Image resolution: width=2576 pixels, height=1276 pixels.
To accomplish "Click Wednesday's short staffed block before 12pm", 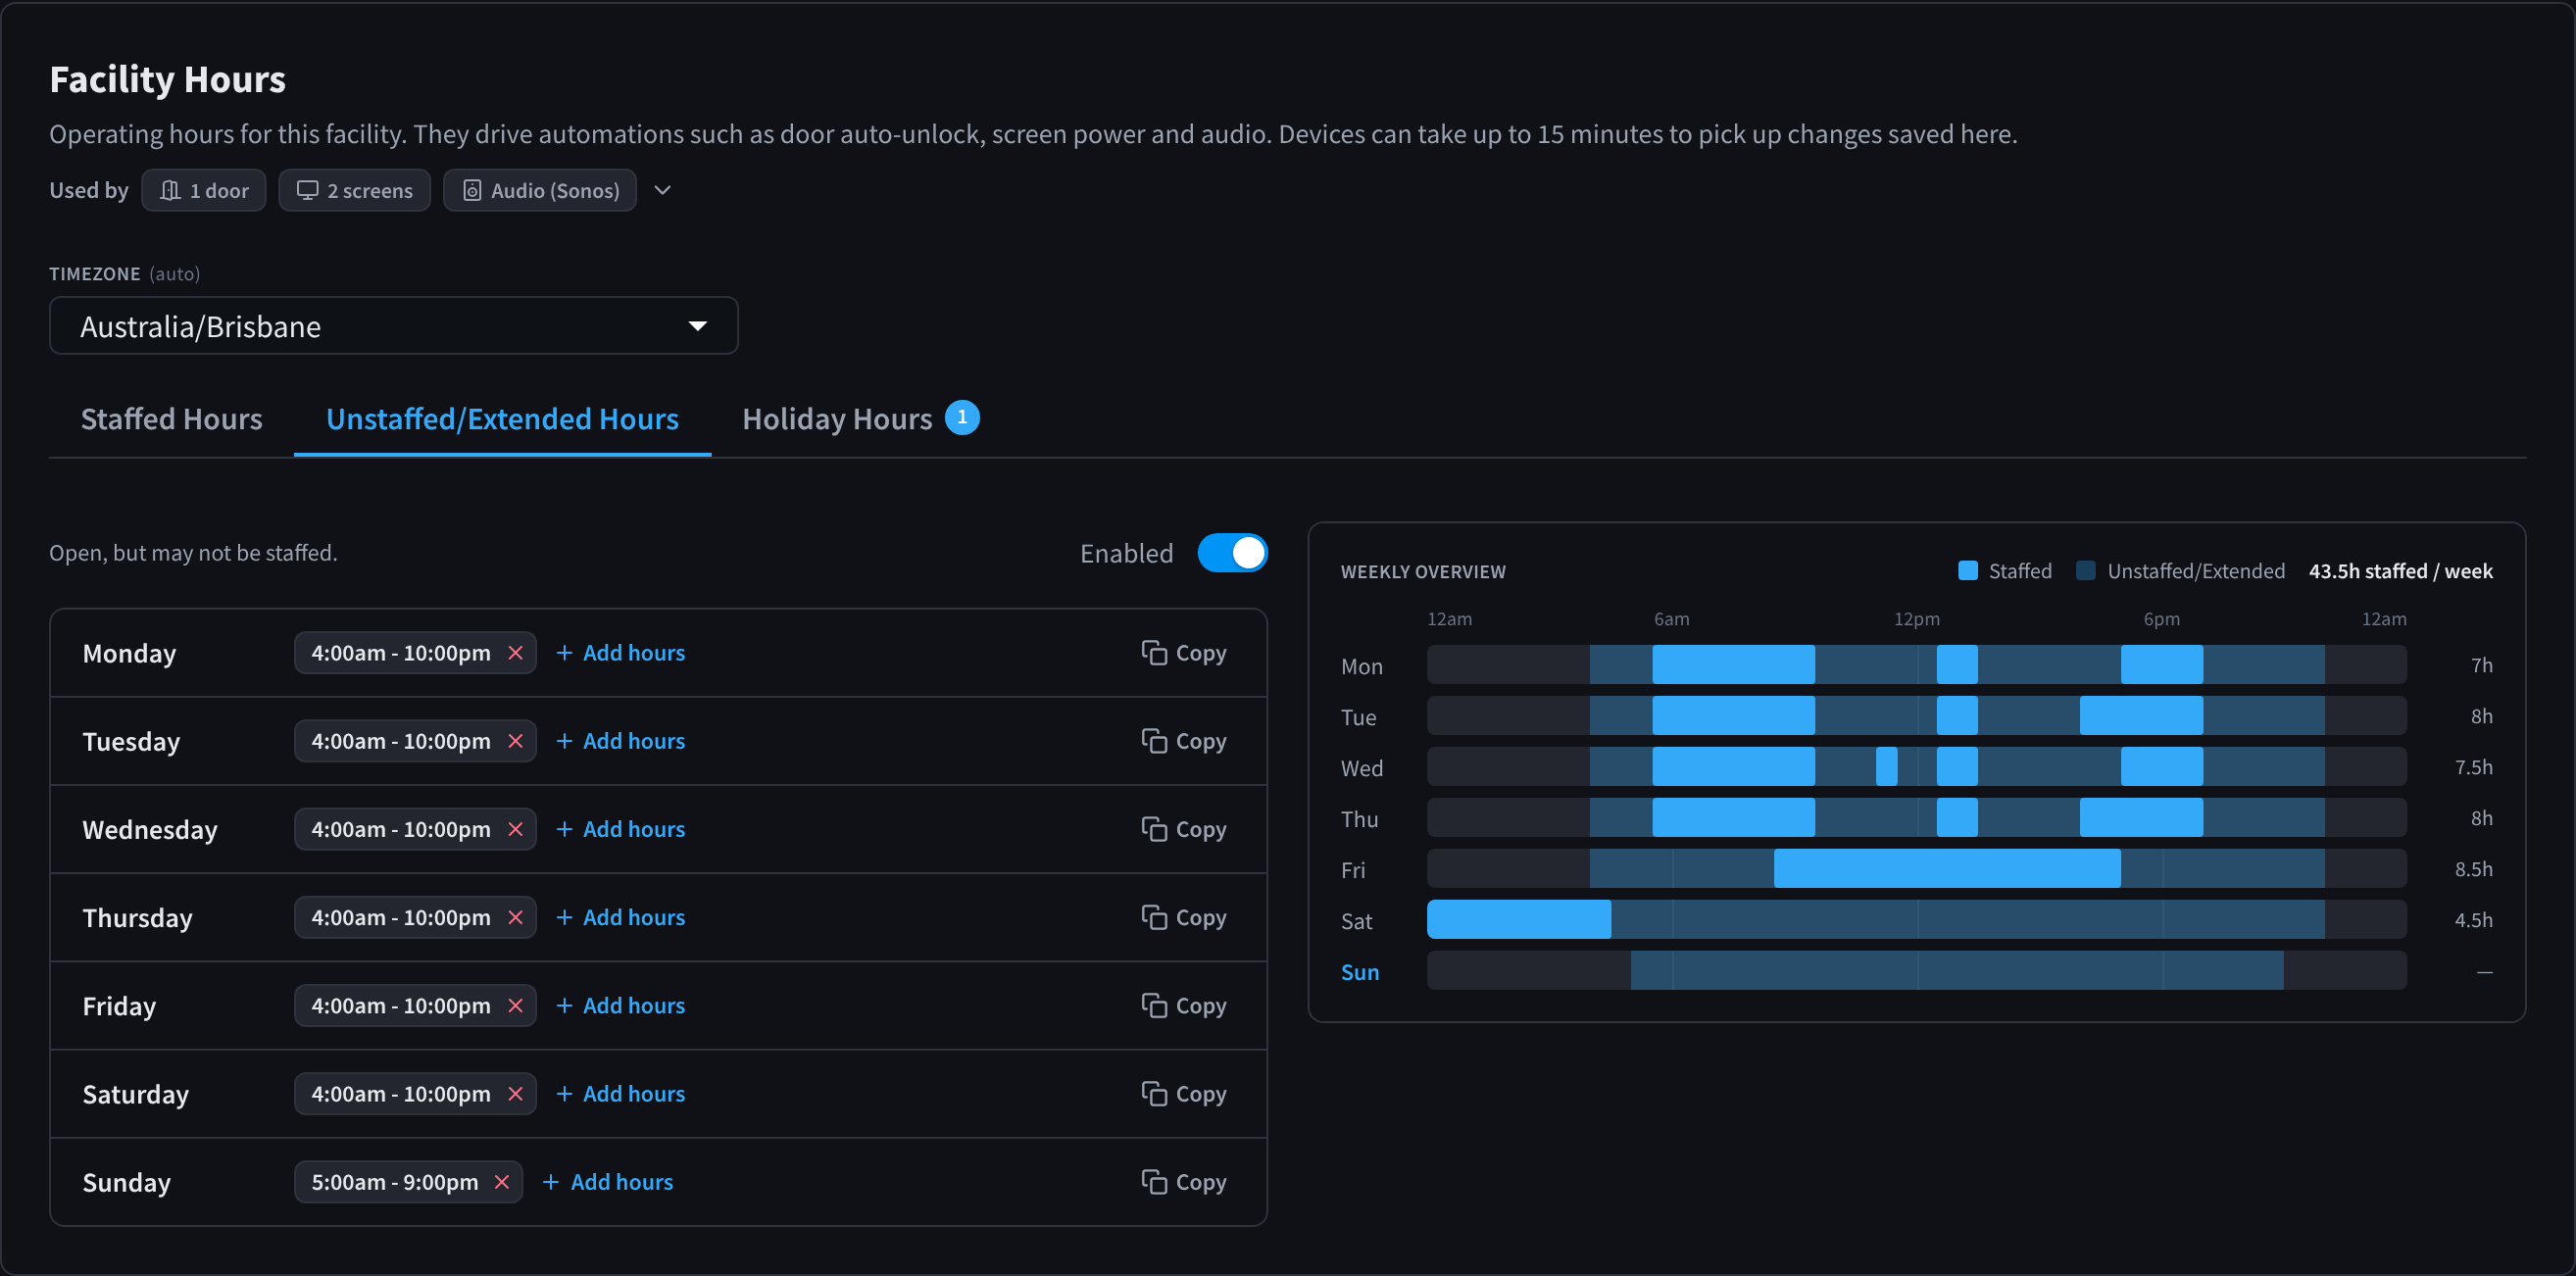I will point(1886,766).
